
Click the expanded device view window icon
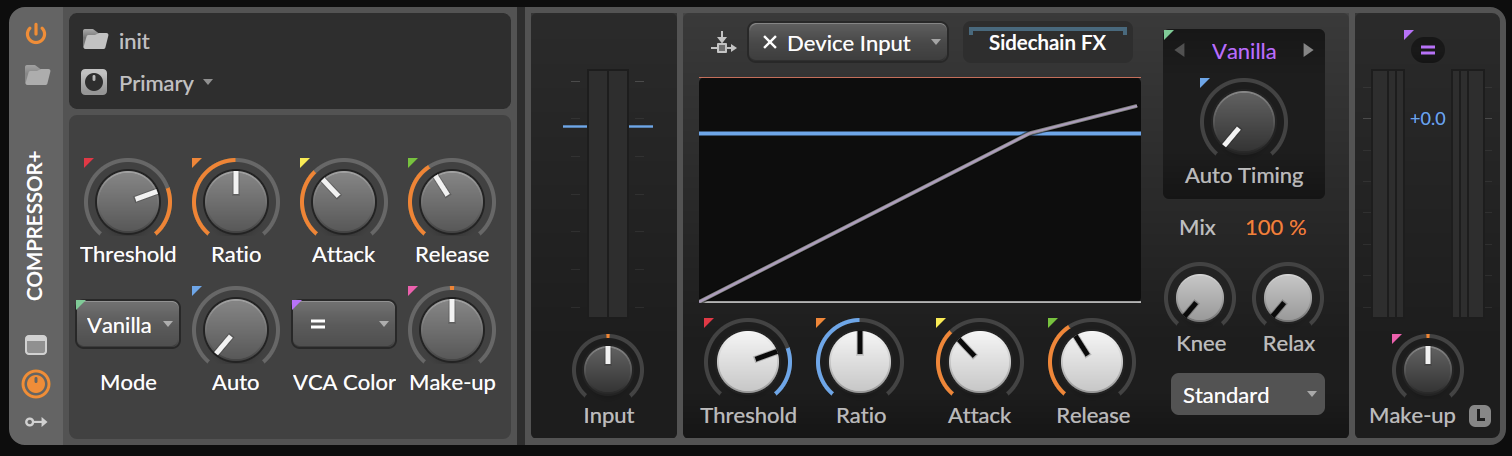(x=36, y=345)
